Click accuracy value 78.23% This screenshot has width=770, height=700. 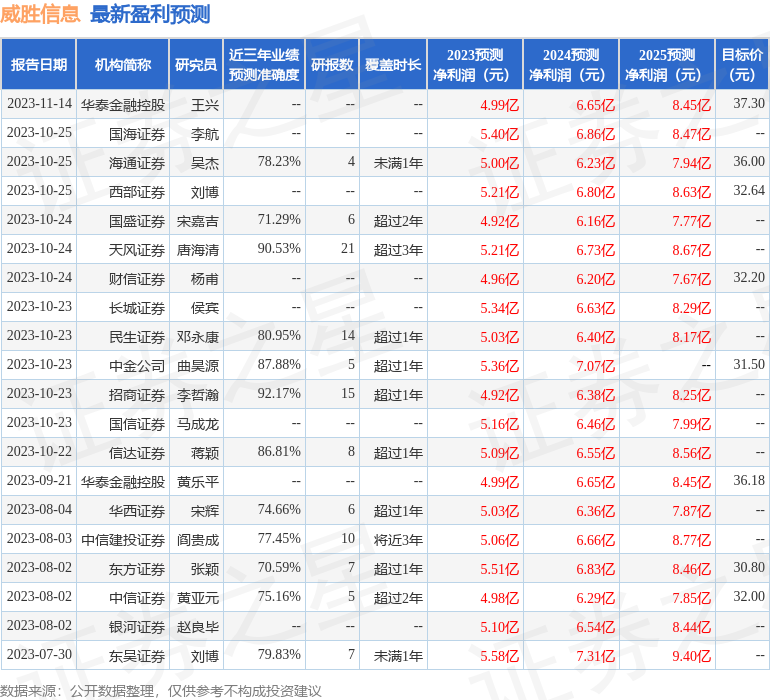[x=279, y=162]
